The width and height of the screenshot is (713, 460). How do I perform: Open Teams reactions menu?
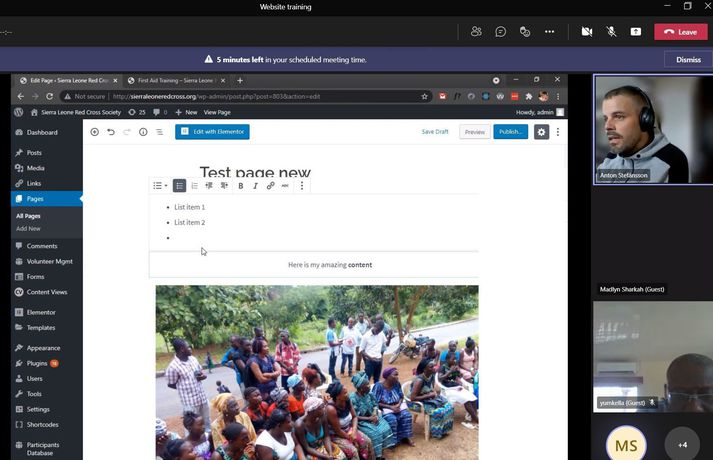coord(525,31)
